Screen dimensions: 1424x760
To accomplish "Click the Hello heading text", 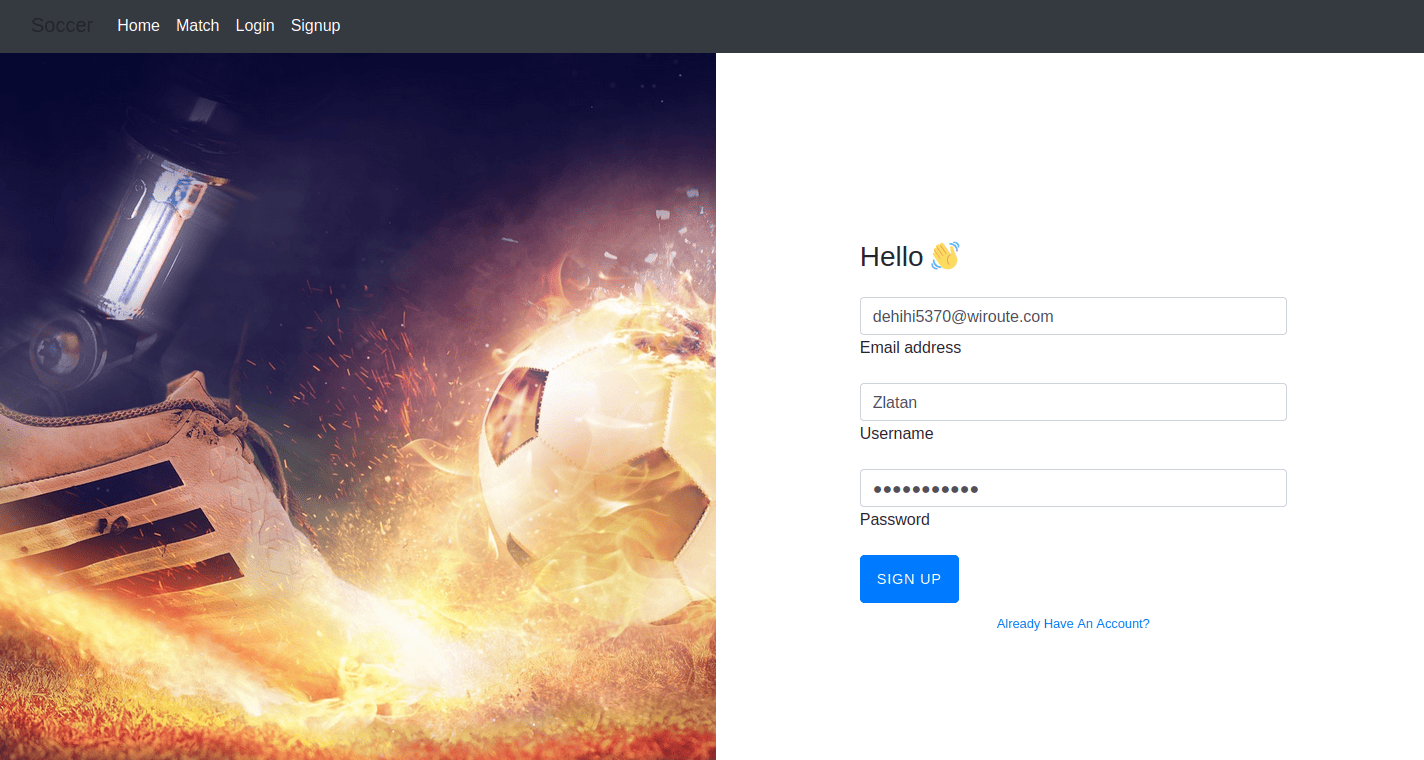I will [x=891, y=257].
